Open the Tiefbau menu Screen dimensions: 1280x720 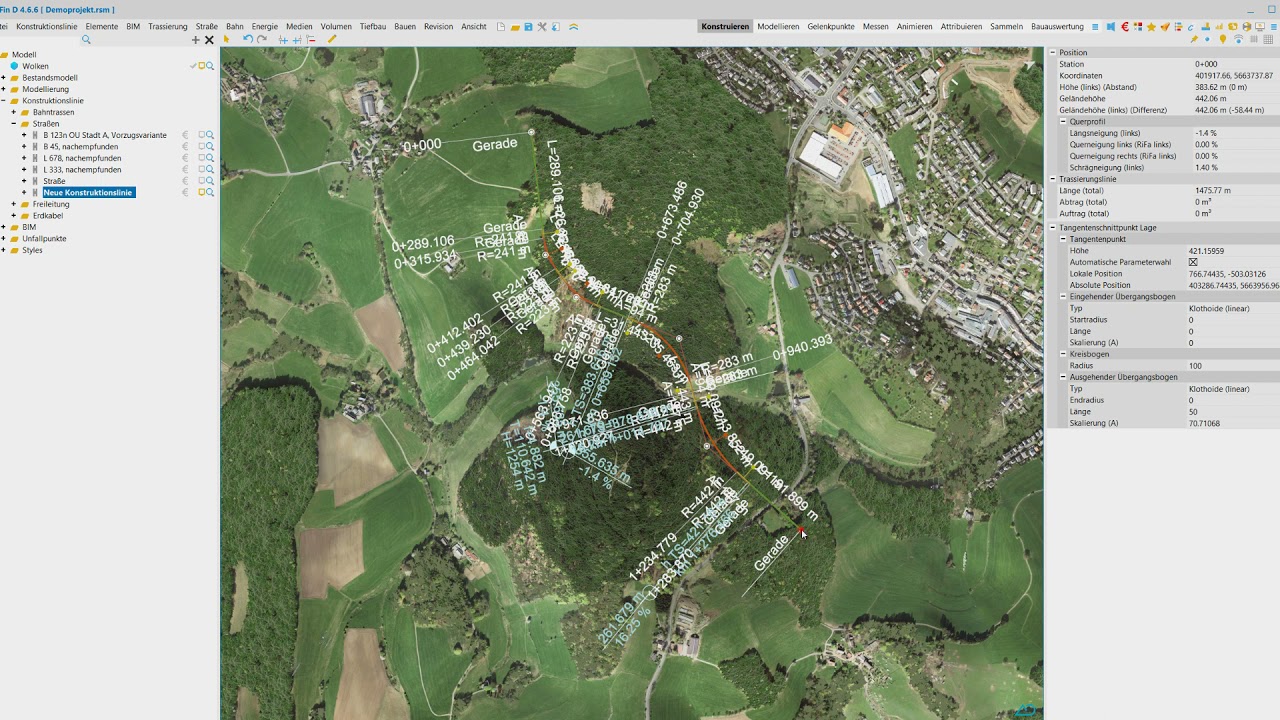(373, 27)
